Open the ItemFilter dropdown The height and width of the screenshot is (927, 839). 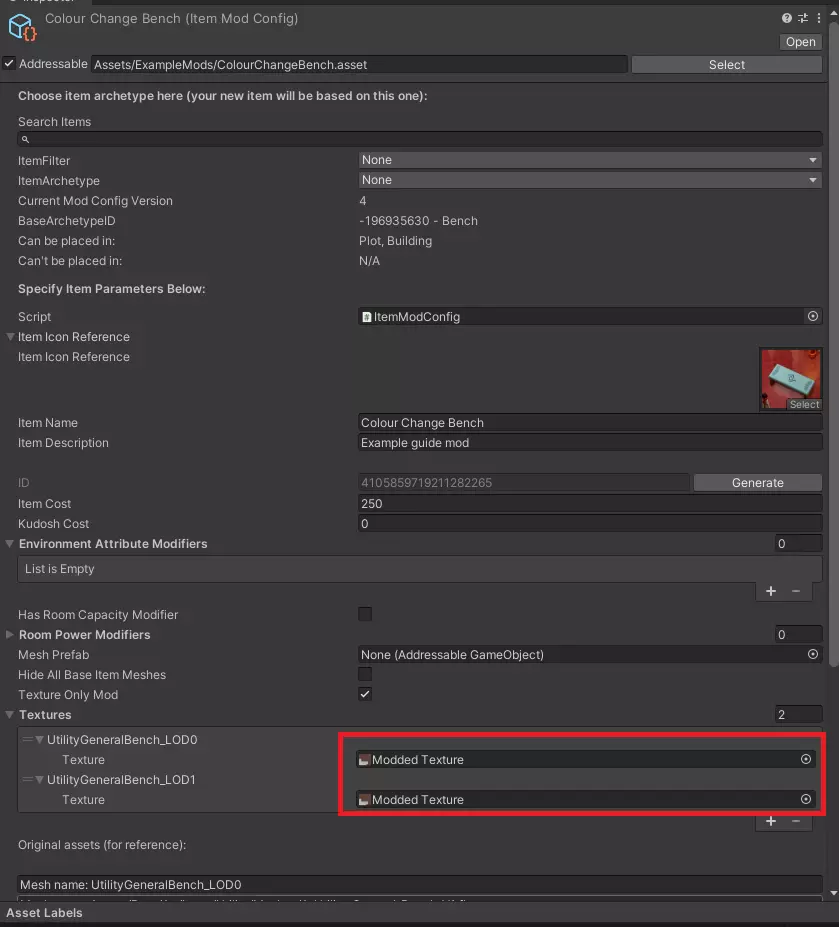click(x=590, y=160)
